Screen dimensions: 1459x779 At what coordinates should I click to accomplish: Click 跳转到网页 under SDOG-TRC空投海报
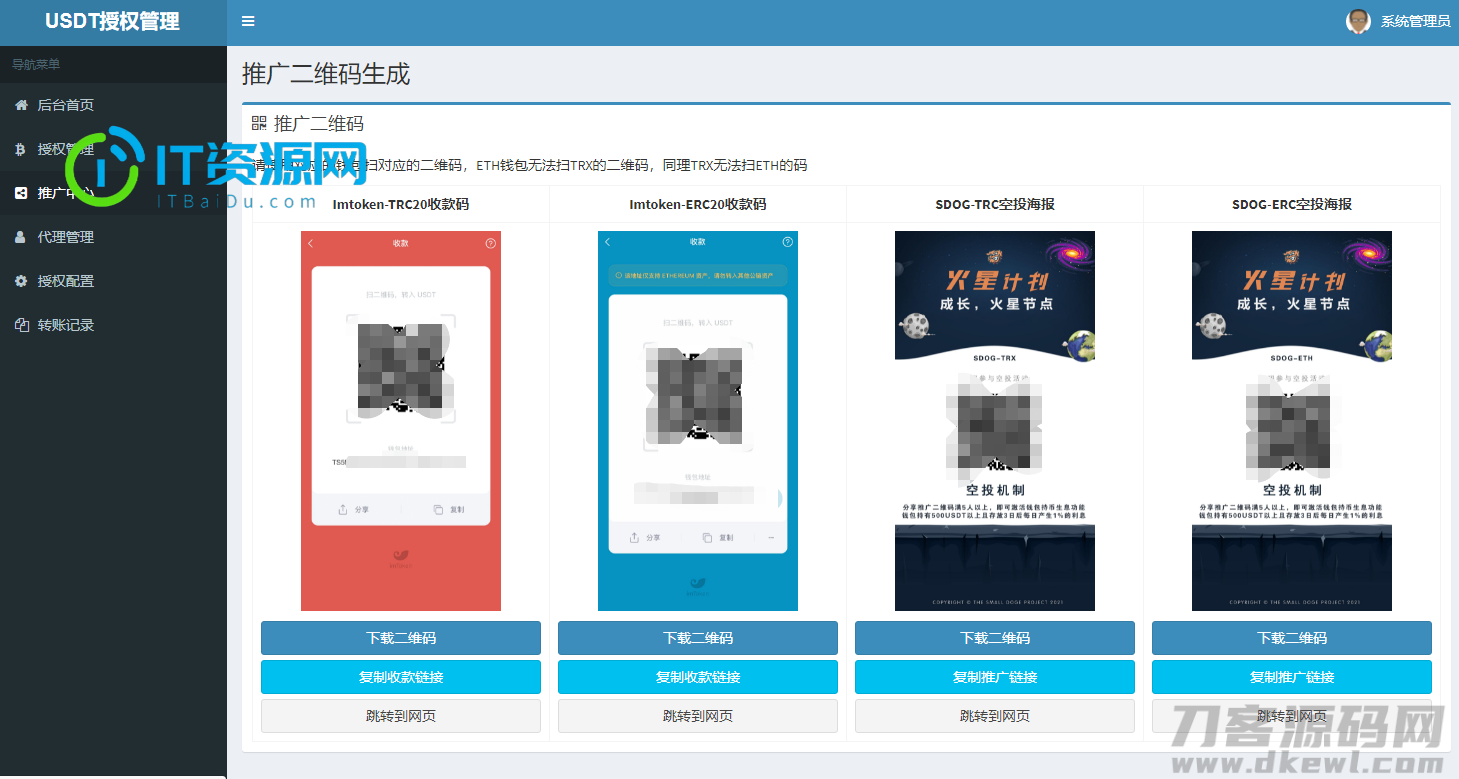click(995, 716)
